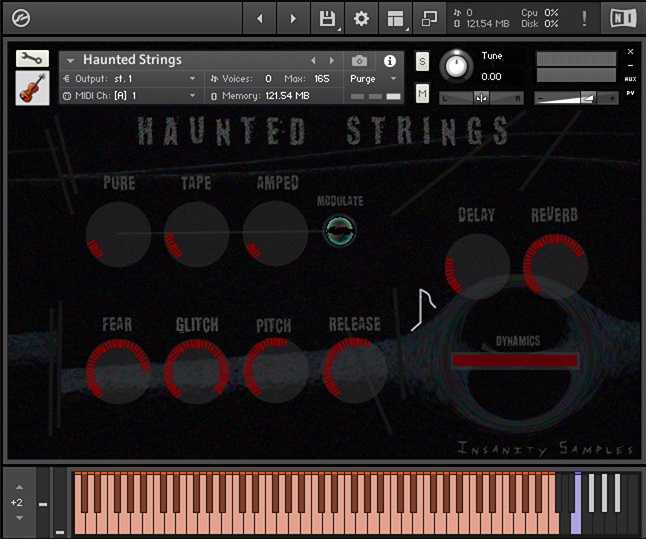Select next preset with header right arrow

pos(331,61)
